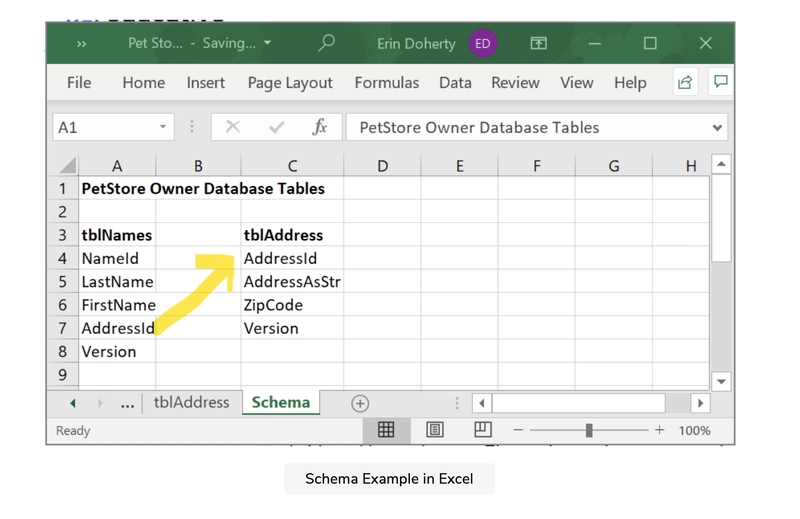Switch to the Insert ribbon tab
This screenshot has height=519, width=800.
click(206, 83)
